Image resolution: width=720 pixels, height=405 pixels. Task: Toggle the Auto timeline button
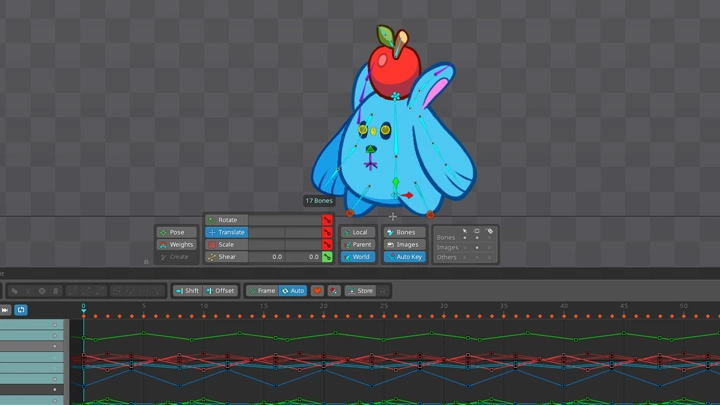coord(293,291)
